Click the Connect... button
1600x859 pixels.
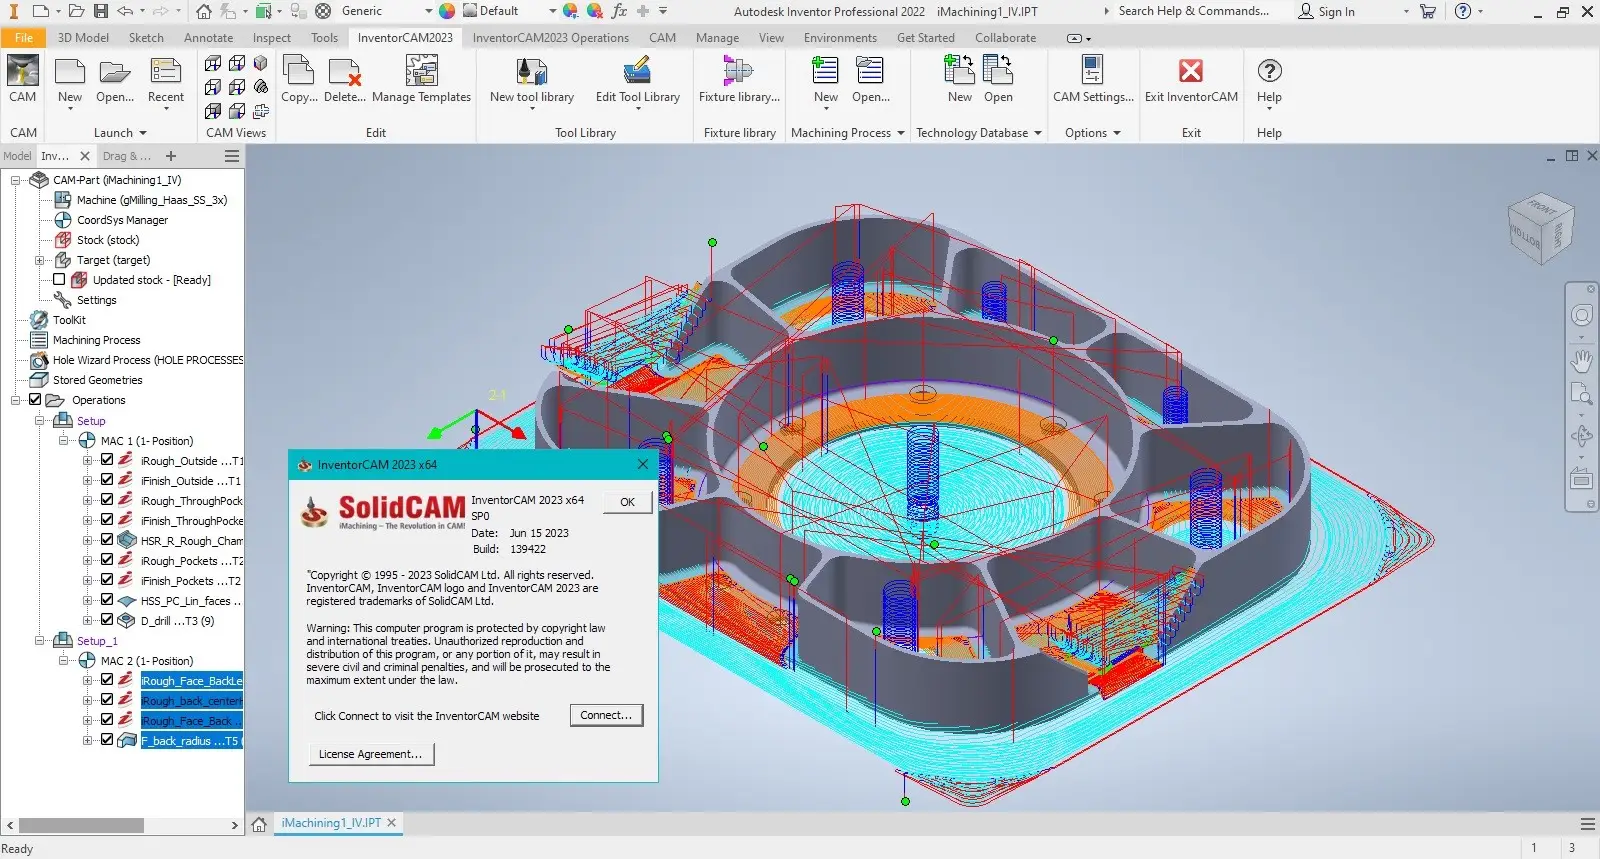(x=606, y=715)
